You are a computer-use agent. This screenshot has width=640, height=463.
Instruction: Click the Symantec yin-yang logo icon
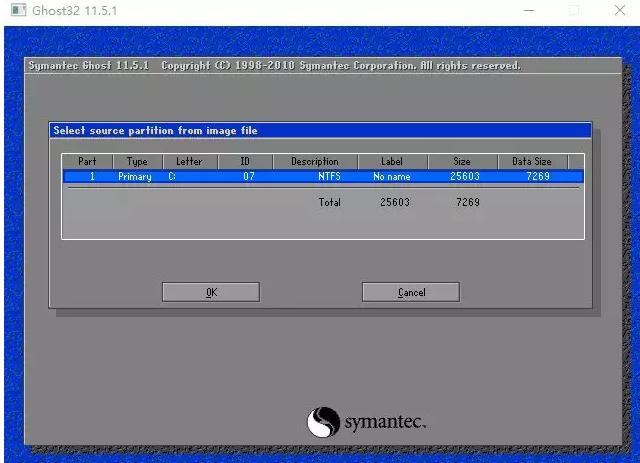coord(323,421)
